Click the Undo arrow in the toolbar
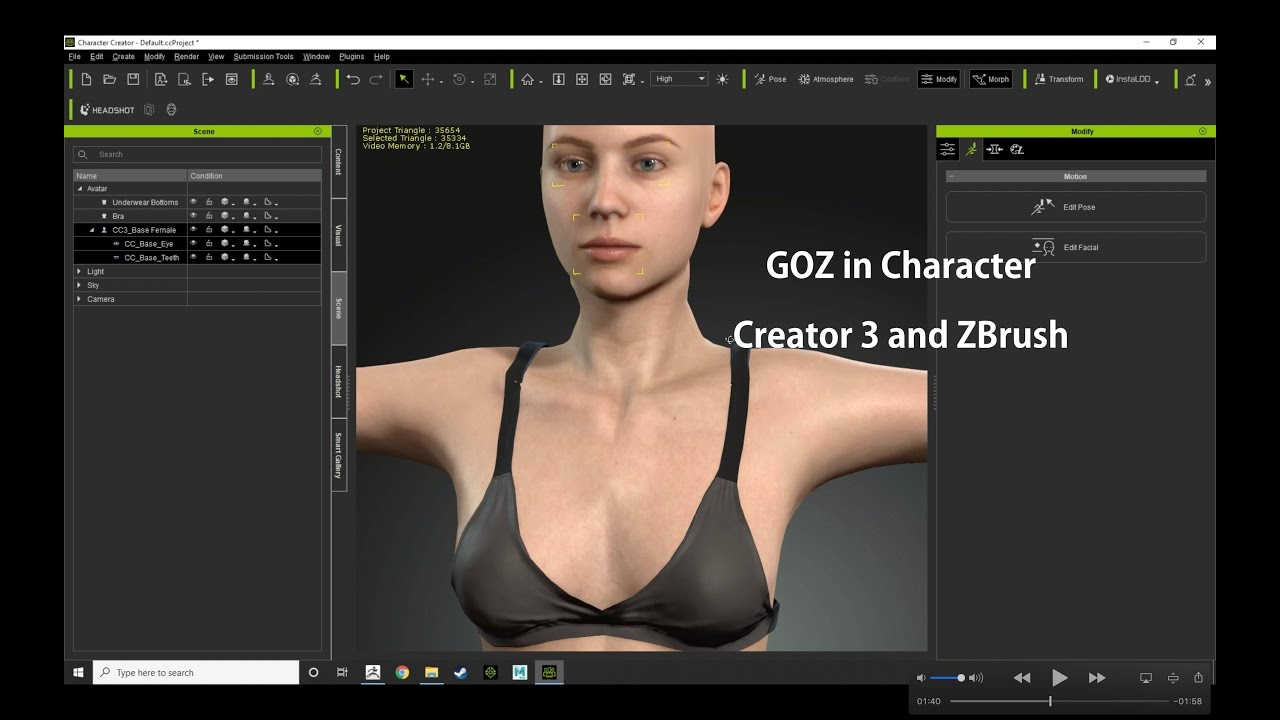The width and height of the screenshot is (1280, 720). coord(353,79)
